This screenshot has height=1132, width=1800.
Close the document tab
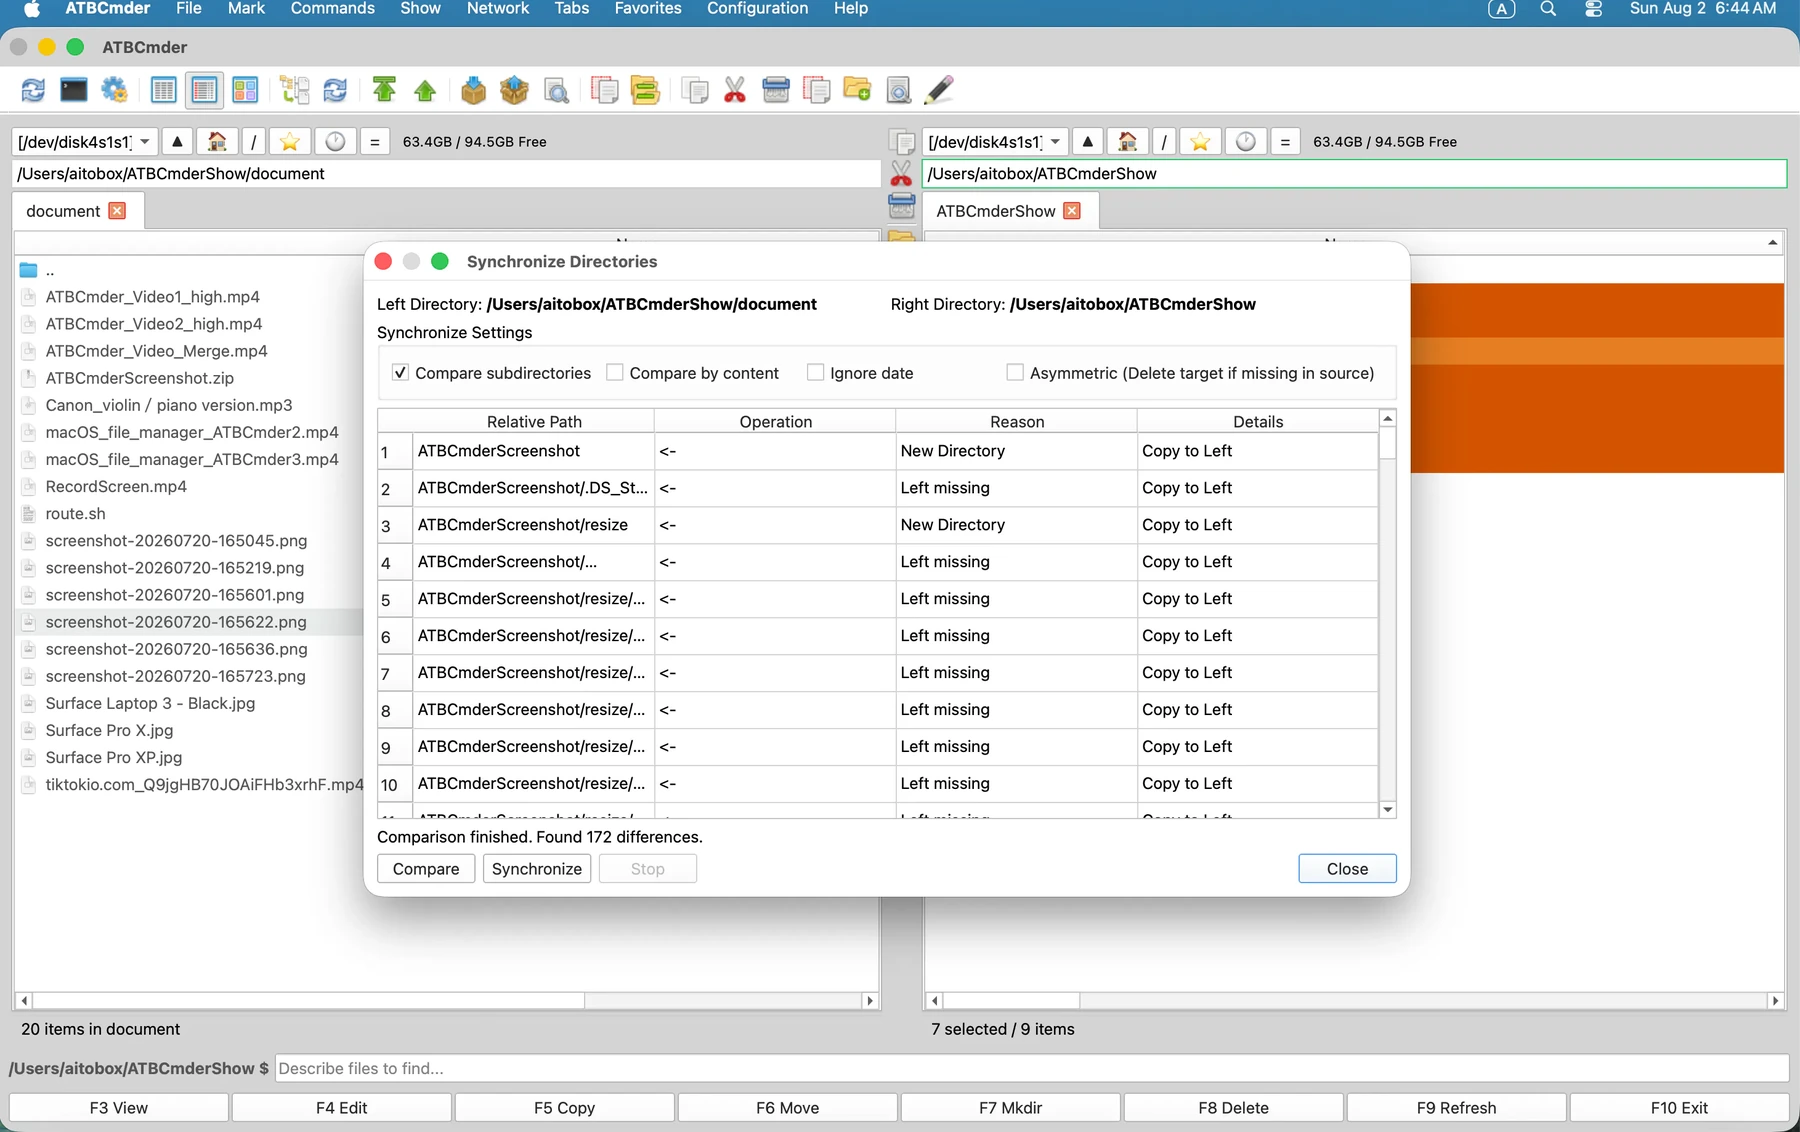(x=117, y=211)
